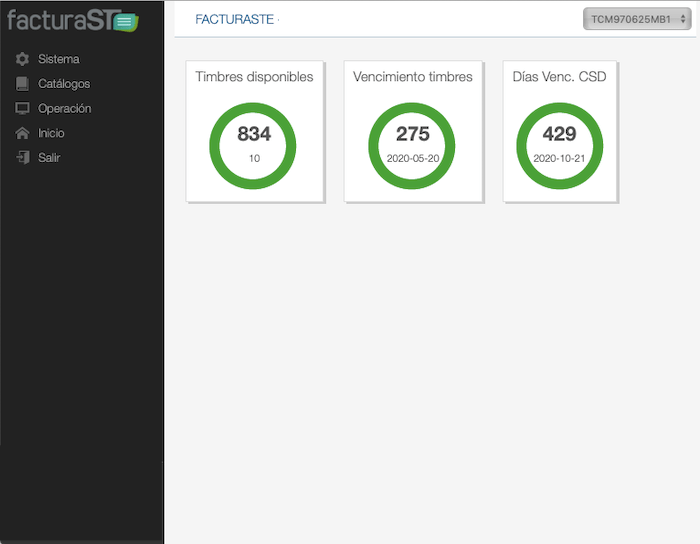This screenshot has height=544, width=700.
Task: Select the Vencimiento timbres card title
Action: [413, 76]
